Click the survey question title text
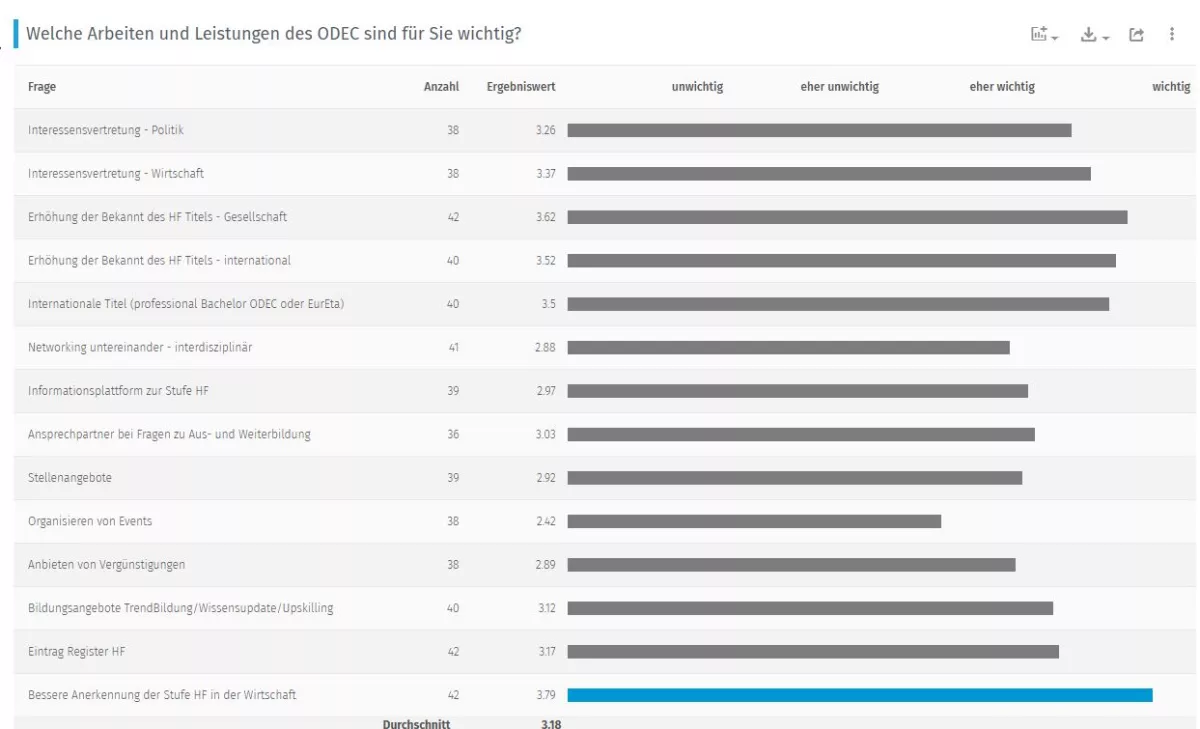Screen dimensions: 1200x729 click(273, 34)
